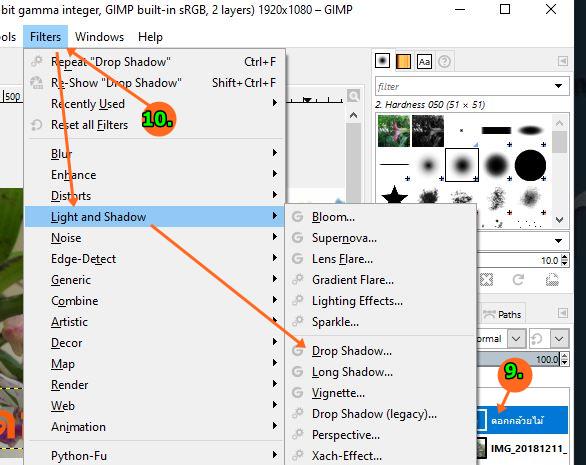Open the layers dock tab menu button
This screenshot has height=465, width=586.
click(563, 313)
